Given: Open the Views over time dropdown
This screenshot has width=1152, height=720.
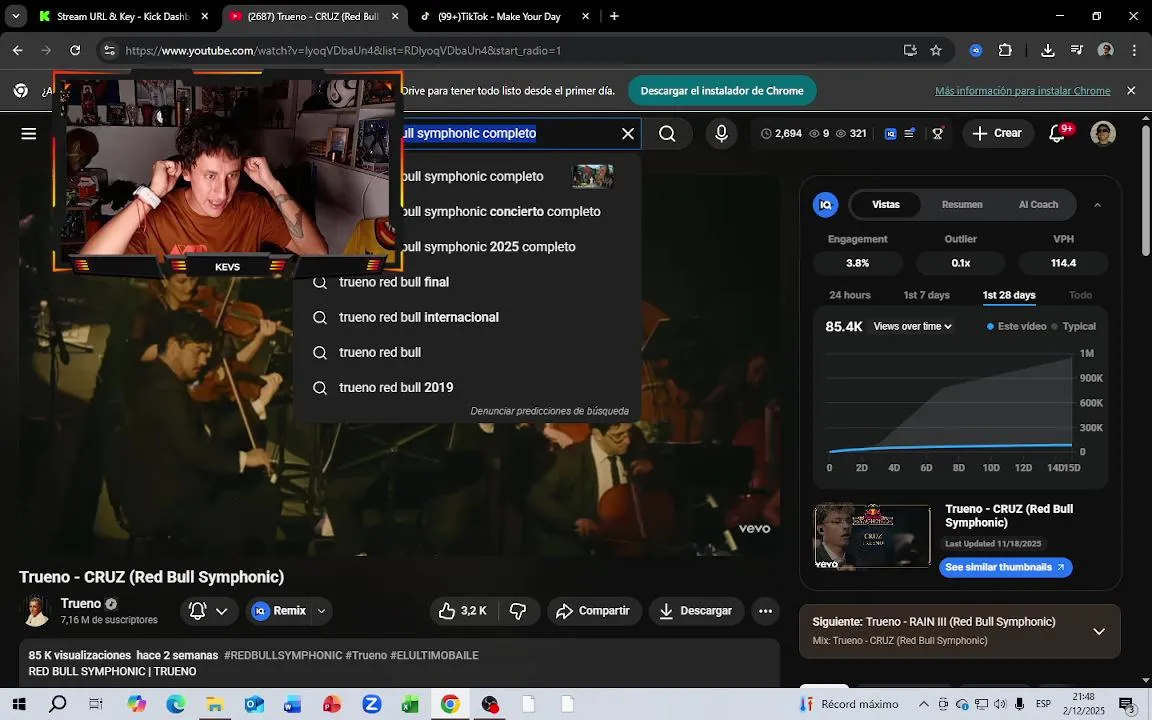Looking at the screenshot, I should click(x=912, y=326).
